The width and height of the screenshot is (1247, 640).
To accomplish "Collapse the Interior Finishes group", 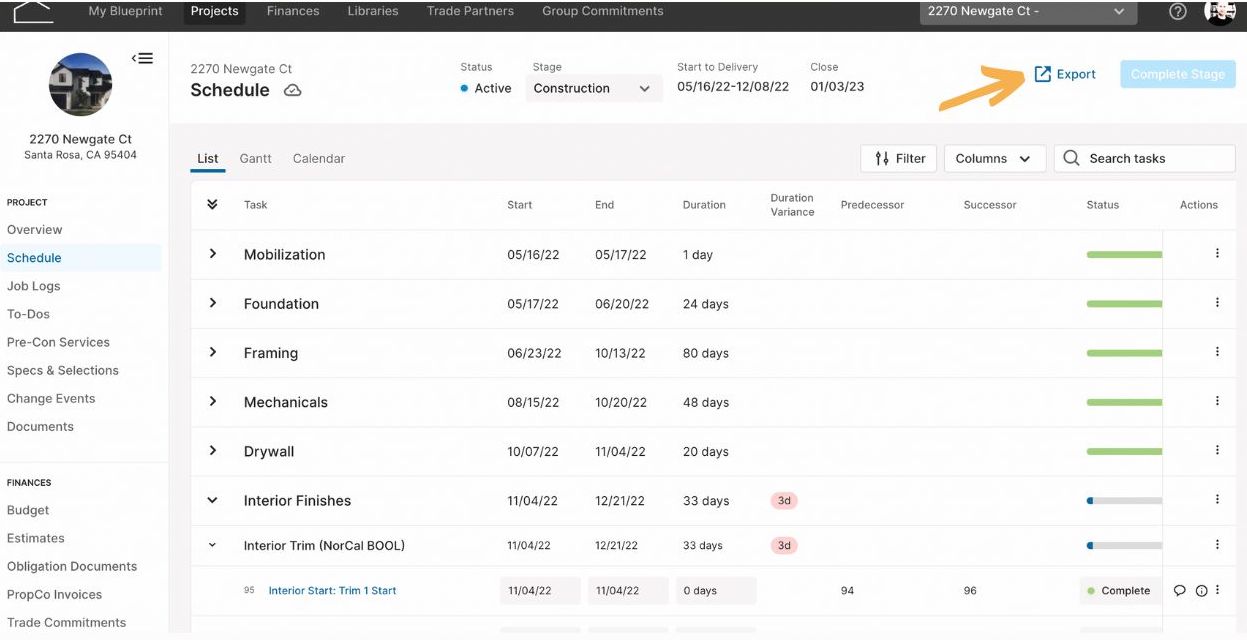I will click(212, 500).
